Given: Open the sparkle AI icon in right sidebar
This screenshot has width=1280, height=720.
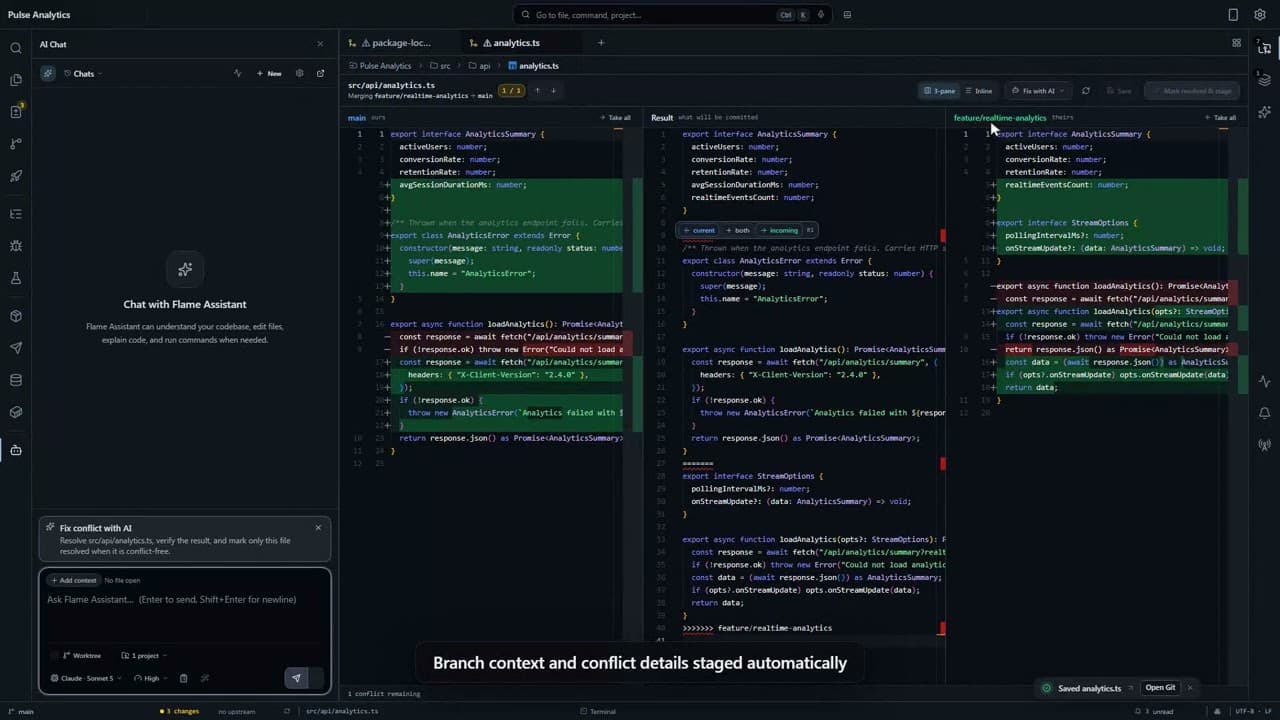Looking at the screenshot, I should [1265, 112].
